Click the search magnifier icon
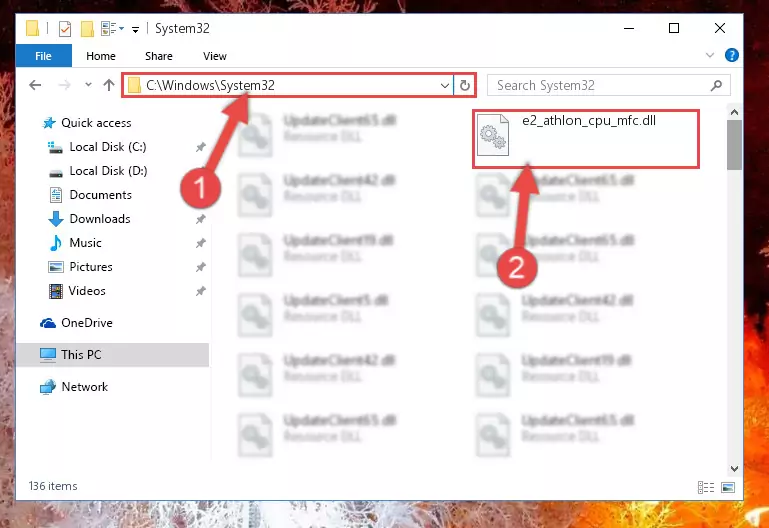The width and height of the screenshot is (769, 528). click(717, 85)
